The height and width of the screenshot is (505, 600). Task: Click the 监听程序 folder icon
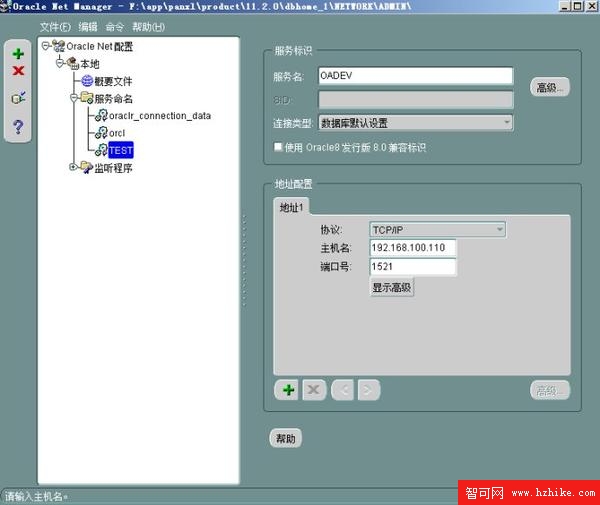pyautogui.click(x=87, y=167)
